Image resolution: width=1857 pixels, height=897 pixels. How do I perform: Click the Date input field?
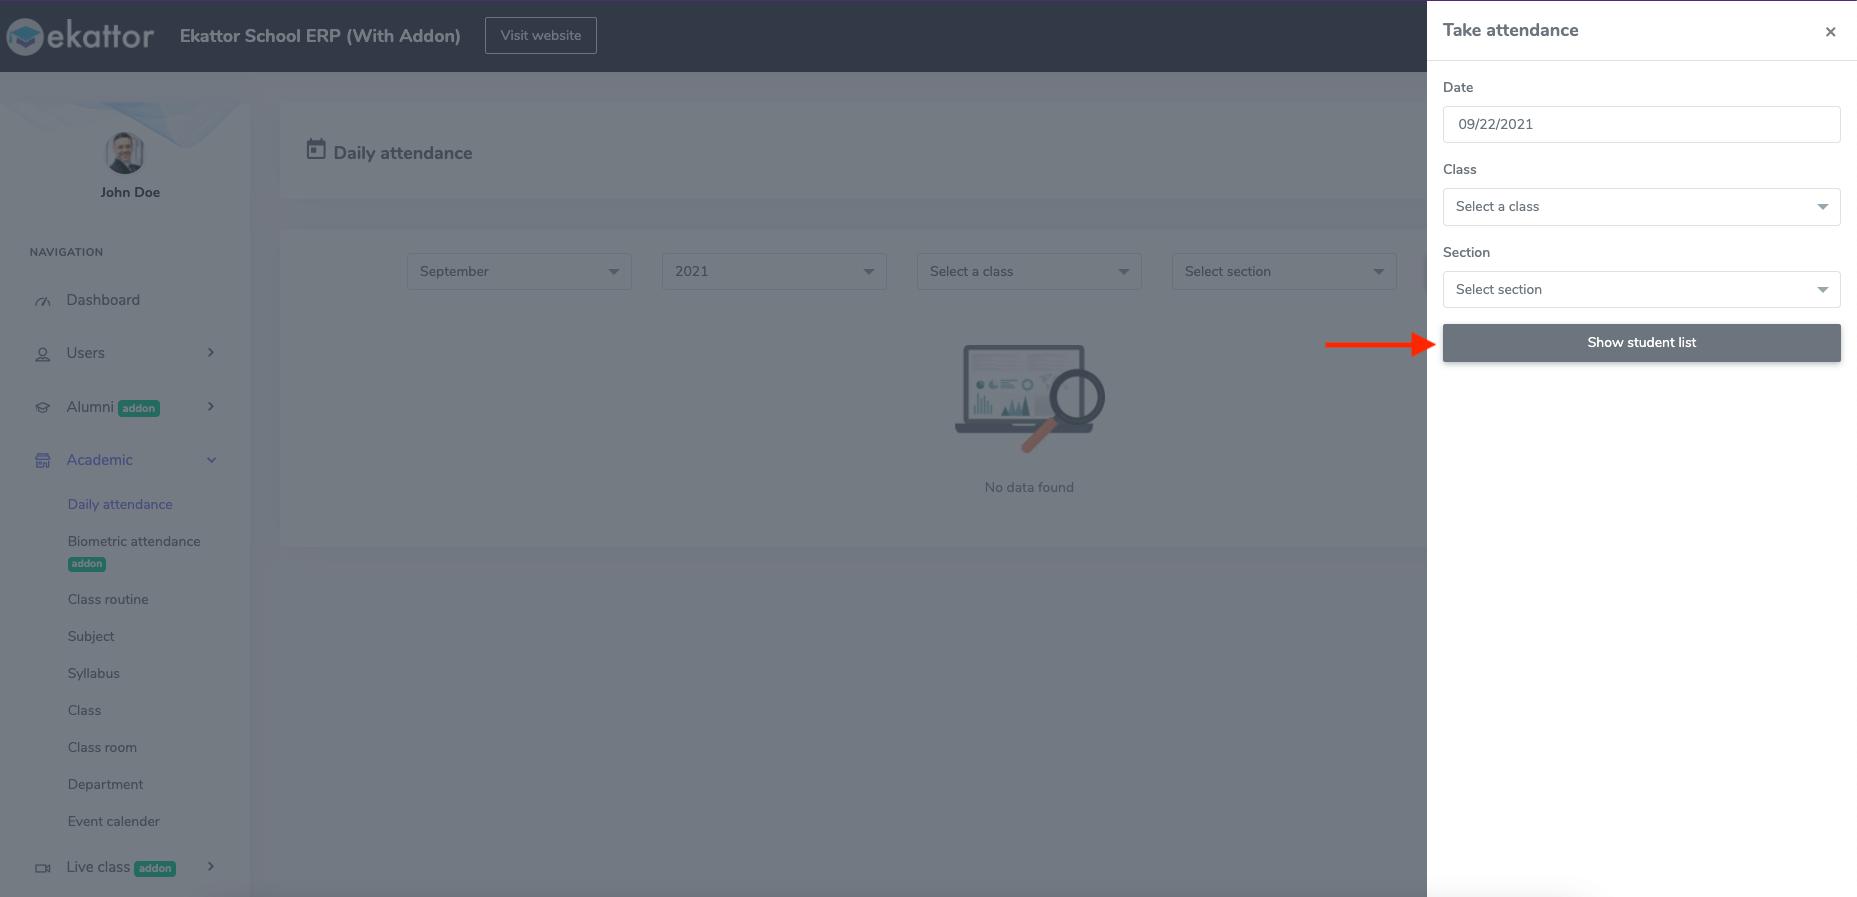[x=1641, y=125]
